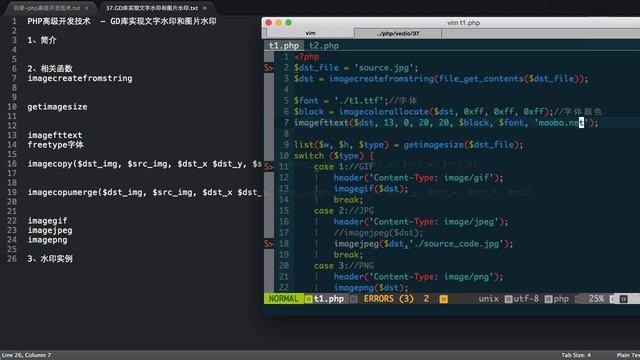Viewport: 640px width, 360px height.
Task: Click the unix file format indicator
Action: click(489, 299)
